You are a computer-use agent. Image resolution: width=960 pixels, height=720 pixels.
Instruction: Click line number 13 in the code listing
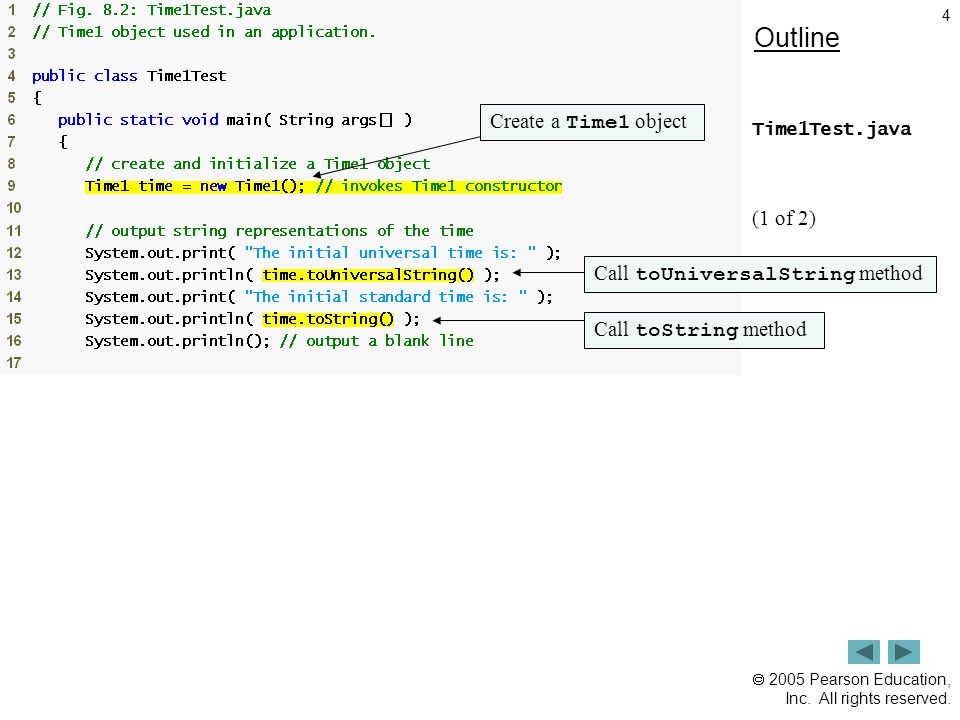pos(14,275)
